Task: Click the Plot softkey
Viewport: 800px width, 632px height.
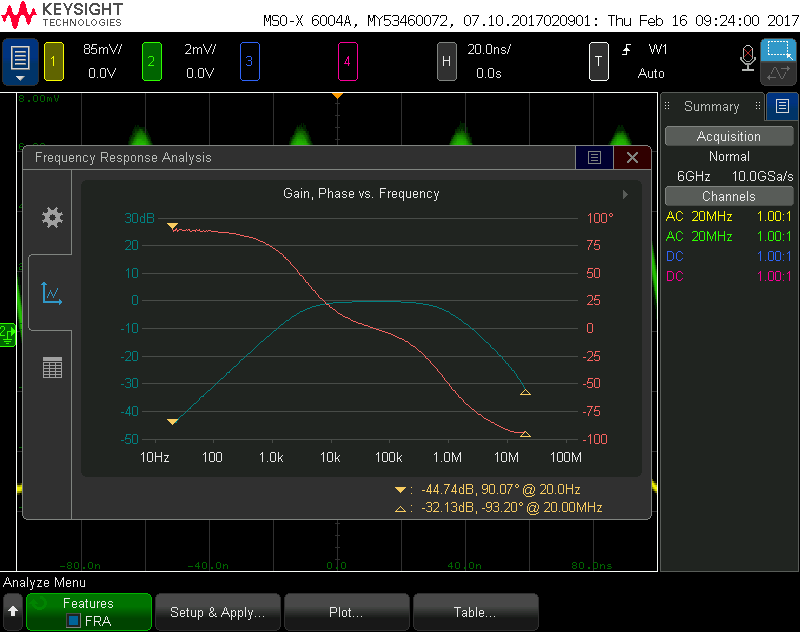Action: (x=346, y=611)
